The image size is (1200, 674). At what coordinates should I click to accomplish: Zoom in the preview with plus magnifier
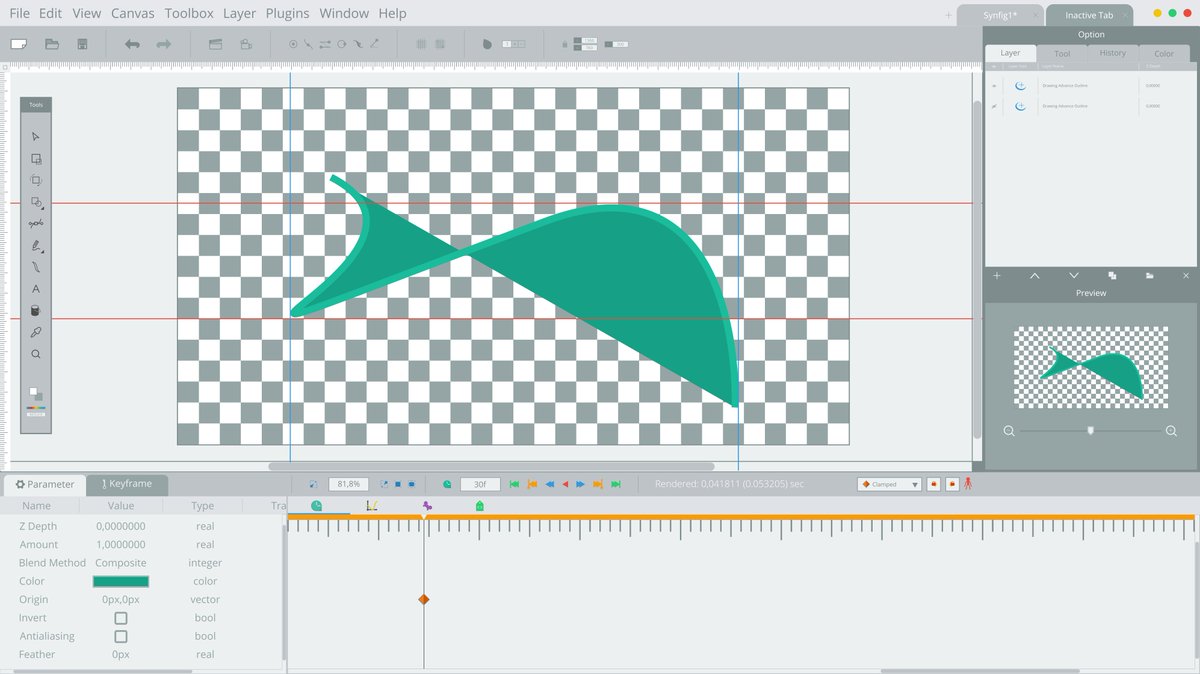coord(1171,431)
